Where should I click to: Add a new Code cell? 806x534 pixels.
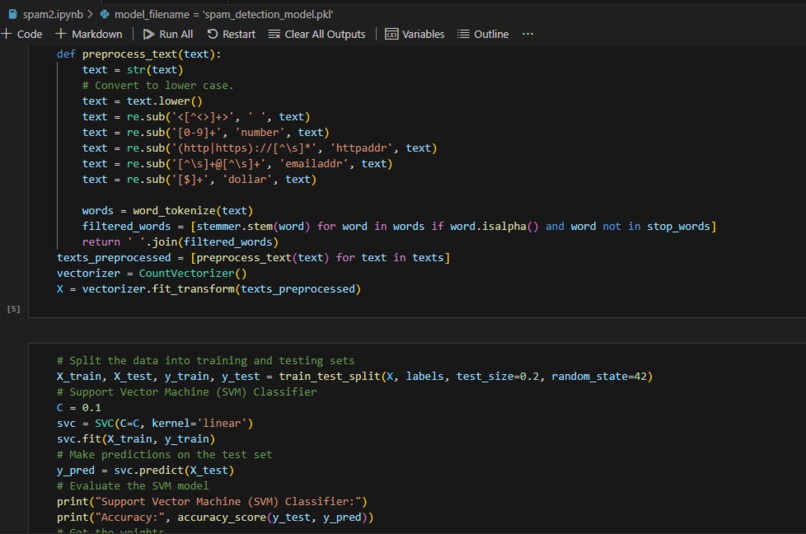(x=22, y=34)
